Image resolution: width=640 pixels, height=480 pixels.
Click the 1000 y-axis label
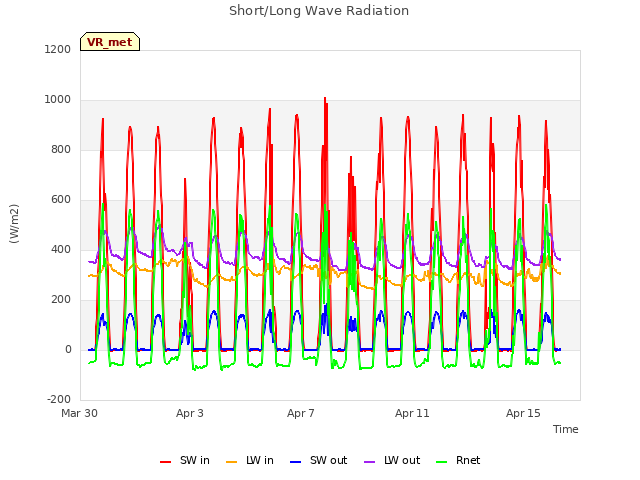tap(58, 100)
